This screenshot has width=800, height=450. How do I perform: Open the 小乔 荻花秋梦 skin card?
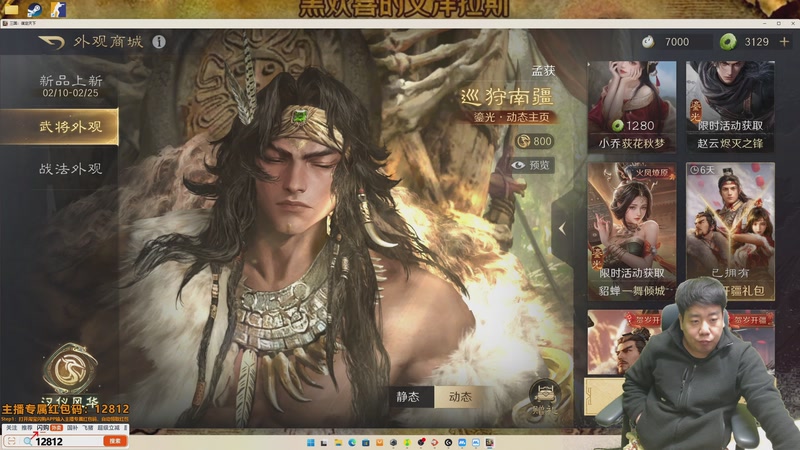tap(632, 106)
